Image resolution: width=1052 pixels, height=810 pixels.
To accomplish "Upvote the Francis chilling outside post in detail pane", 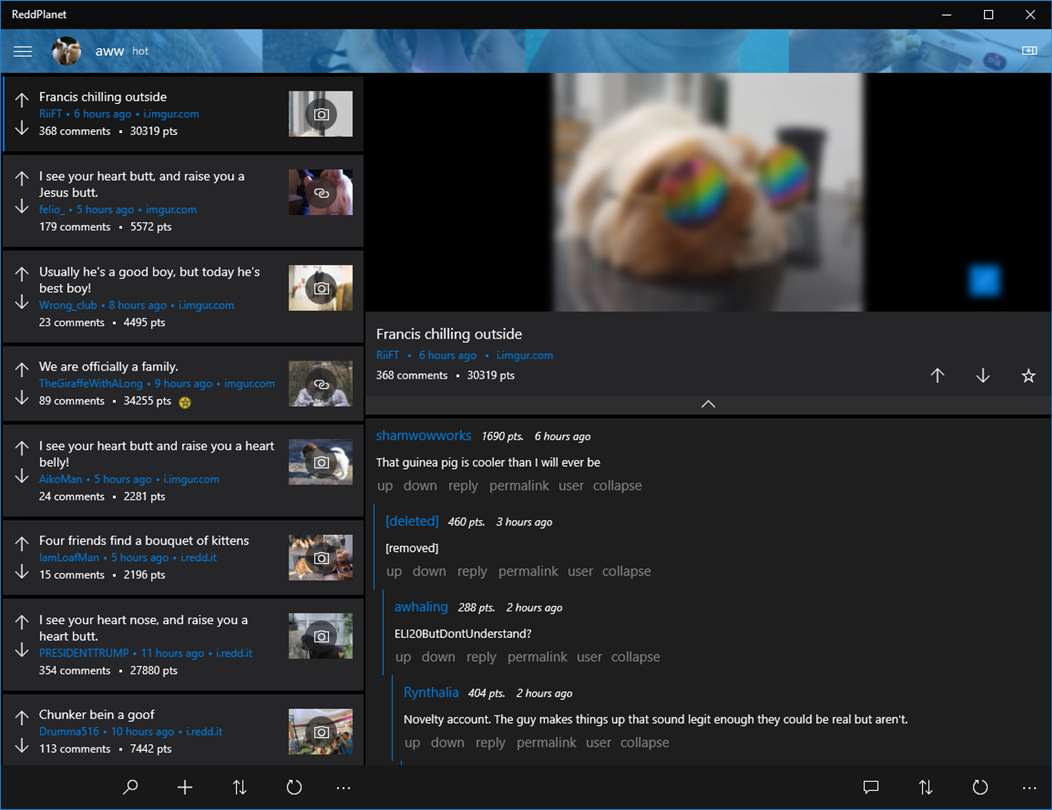I will [x=937, y=376].
